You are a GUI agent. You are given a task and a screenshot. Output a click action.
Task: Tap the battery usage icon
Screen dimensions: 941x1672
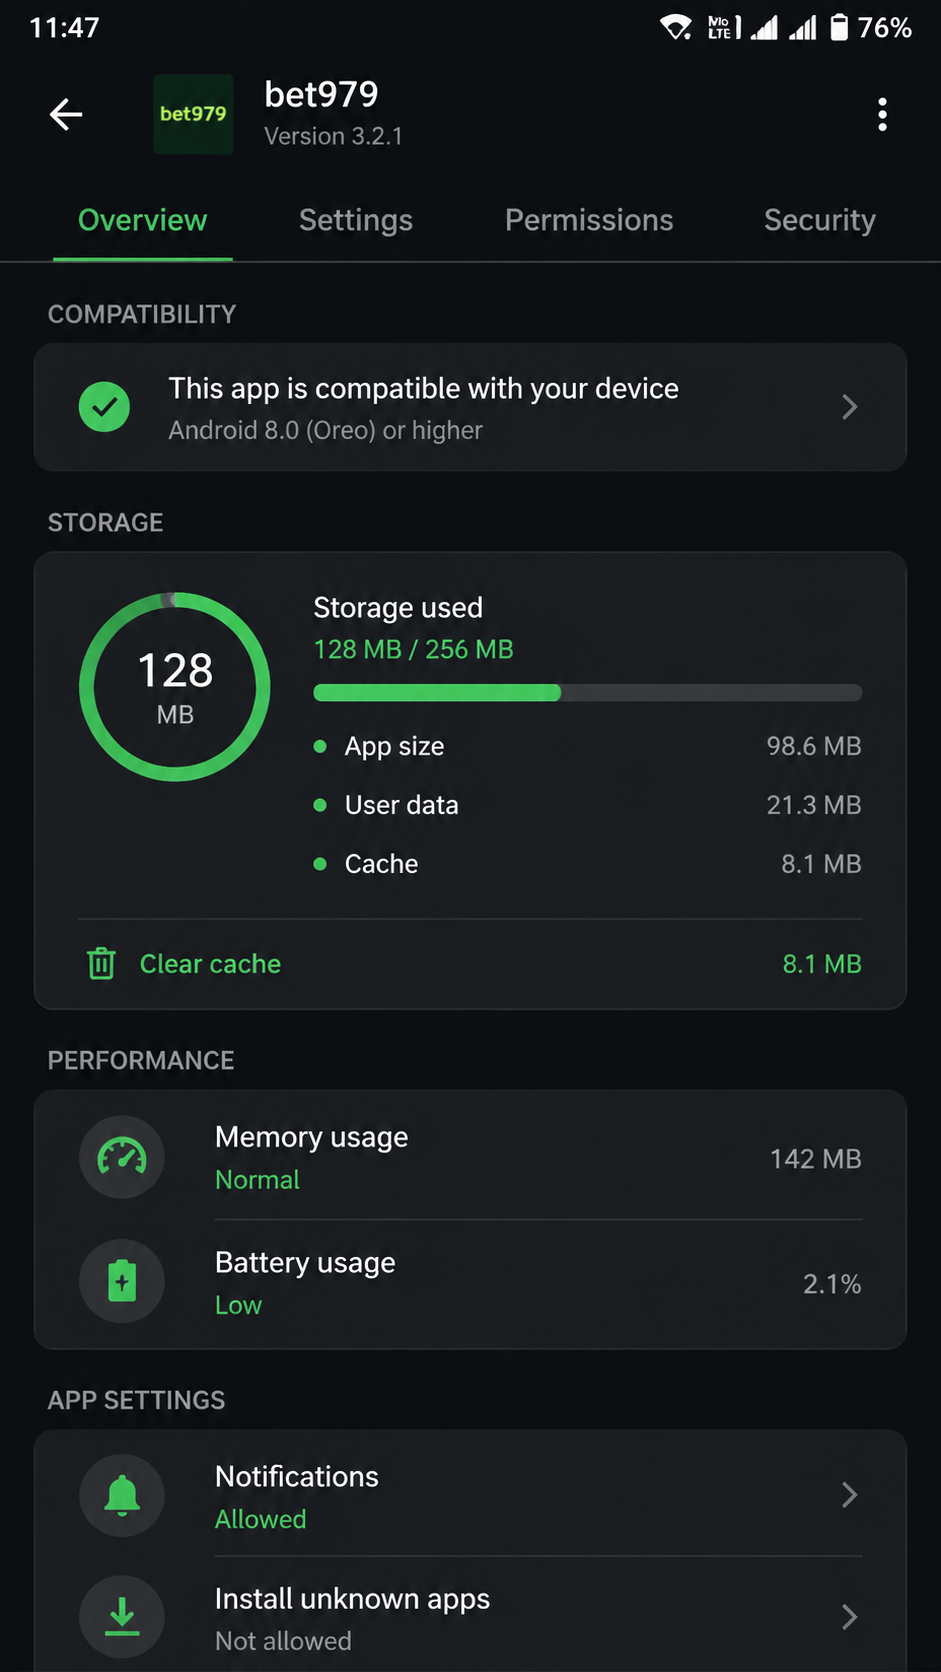(122, 1281)
